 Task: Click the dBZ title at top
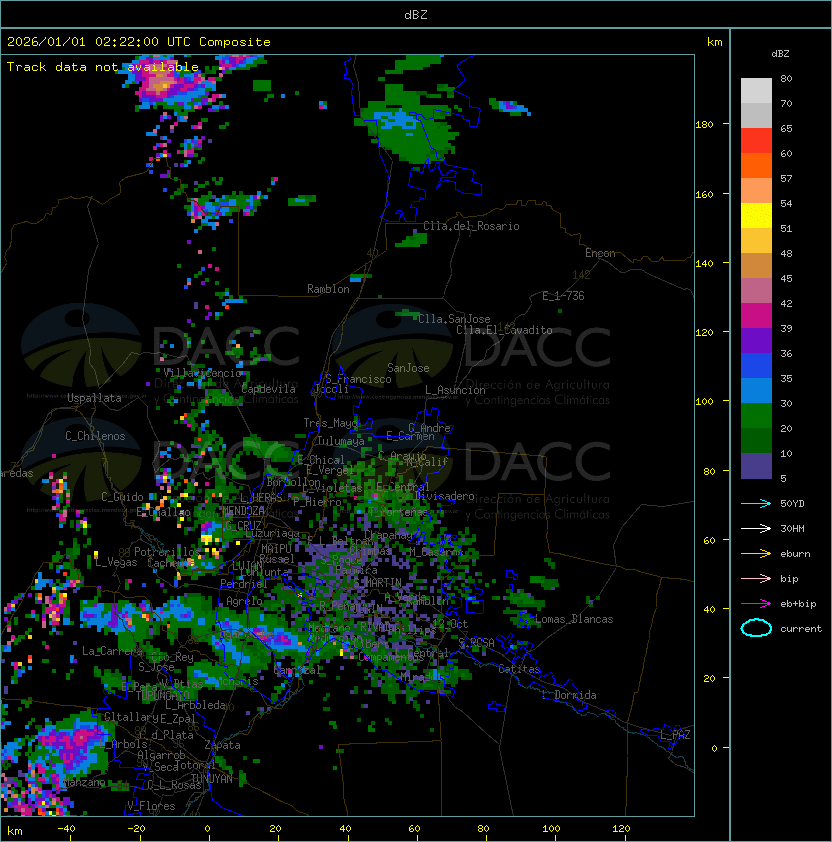(416, 15)
